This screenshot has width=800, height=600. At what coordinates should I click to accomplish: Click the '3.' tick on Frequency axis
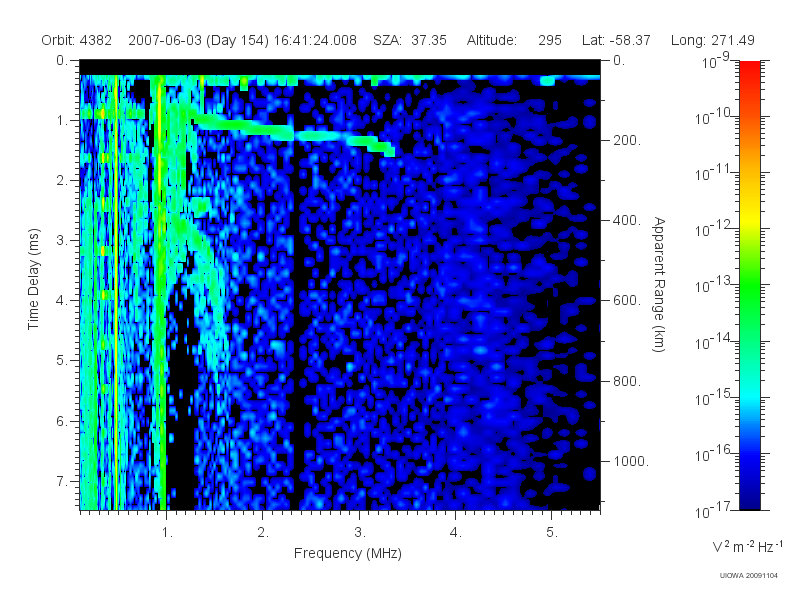point(360,533)
